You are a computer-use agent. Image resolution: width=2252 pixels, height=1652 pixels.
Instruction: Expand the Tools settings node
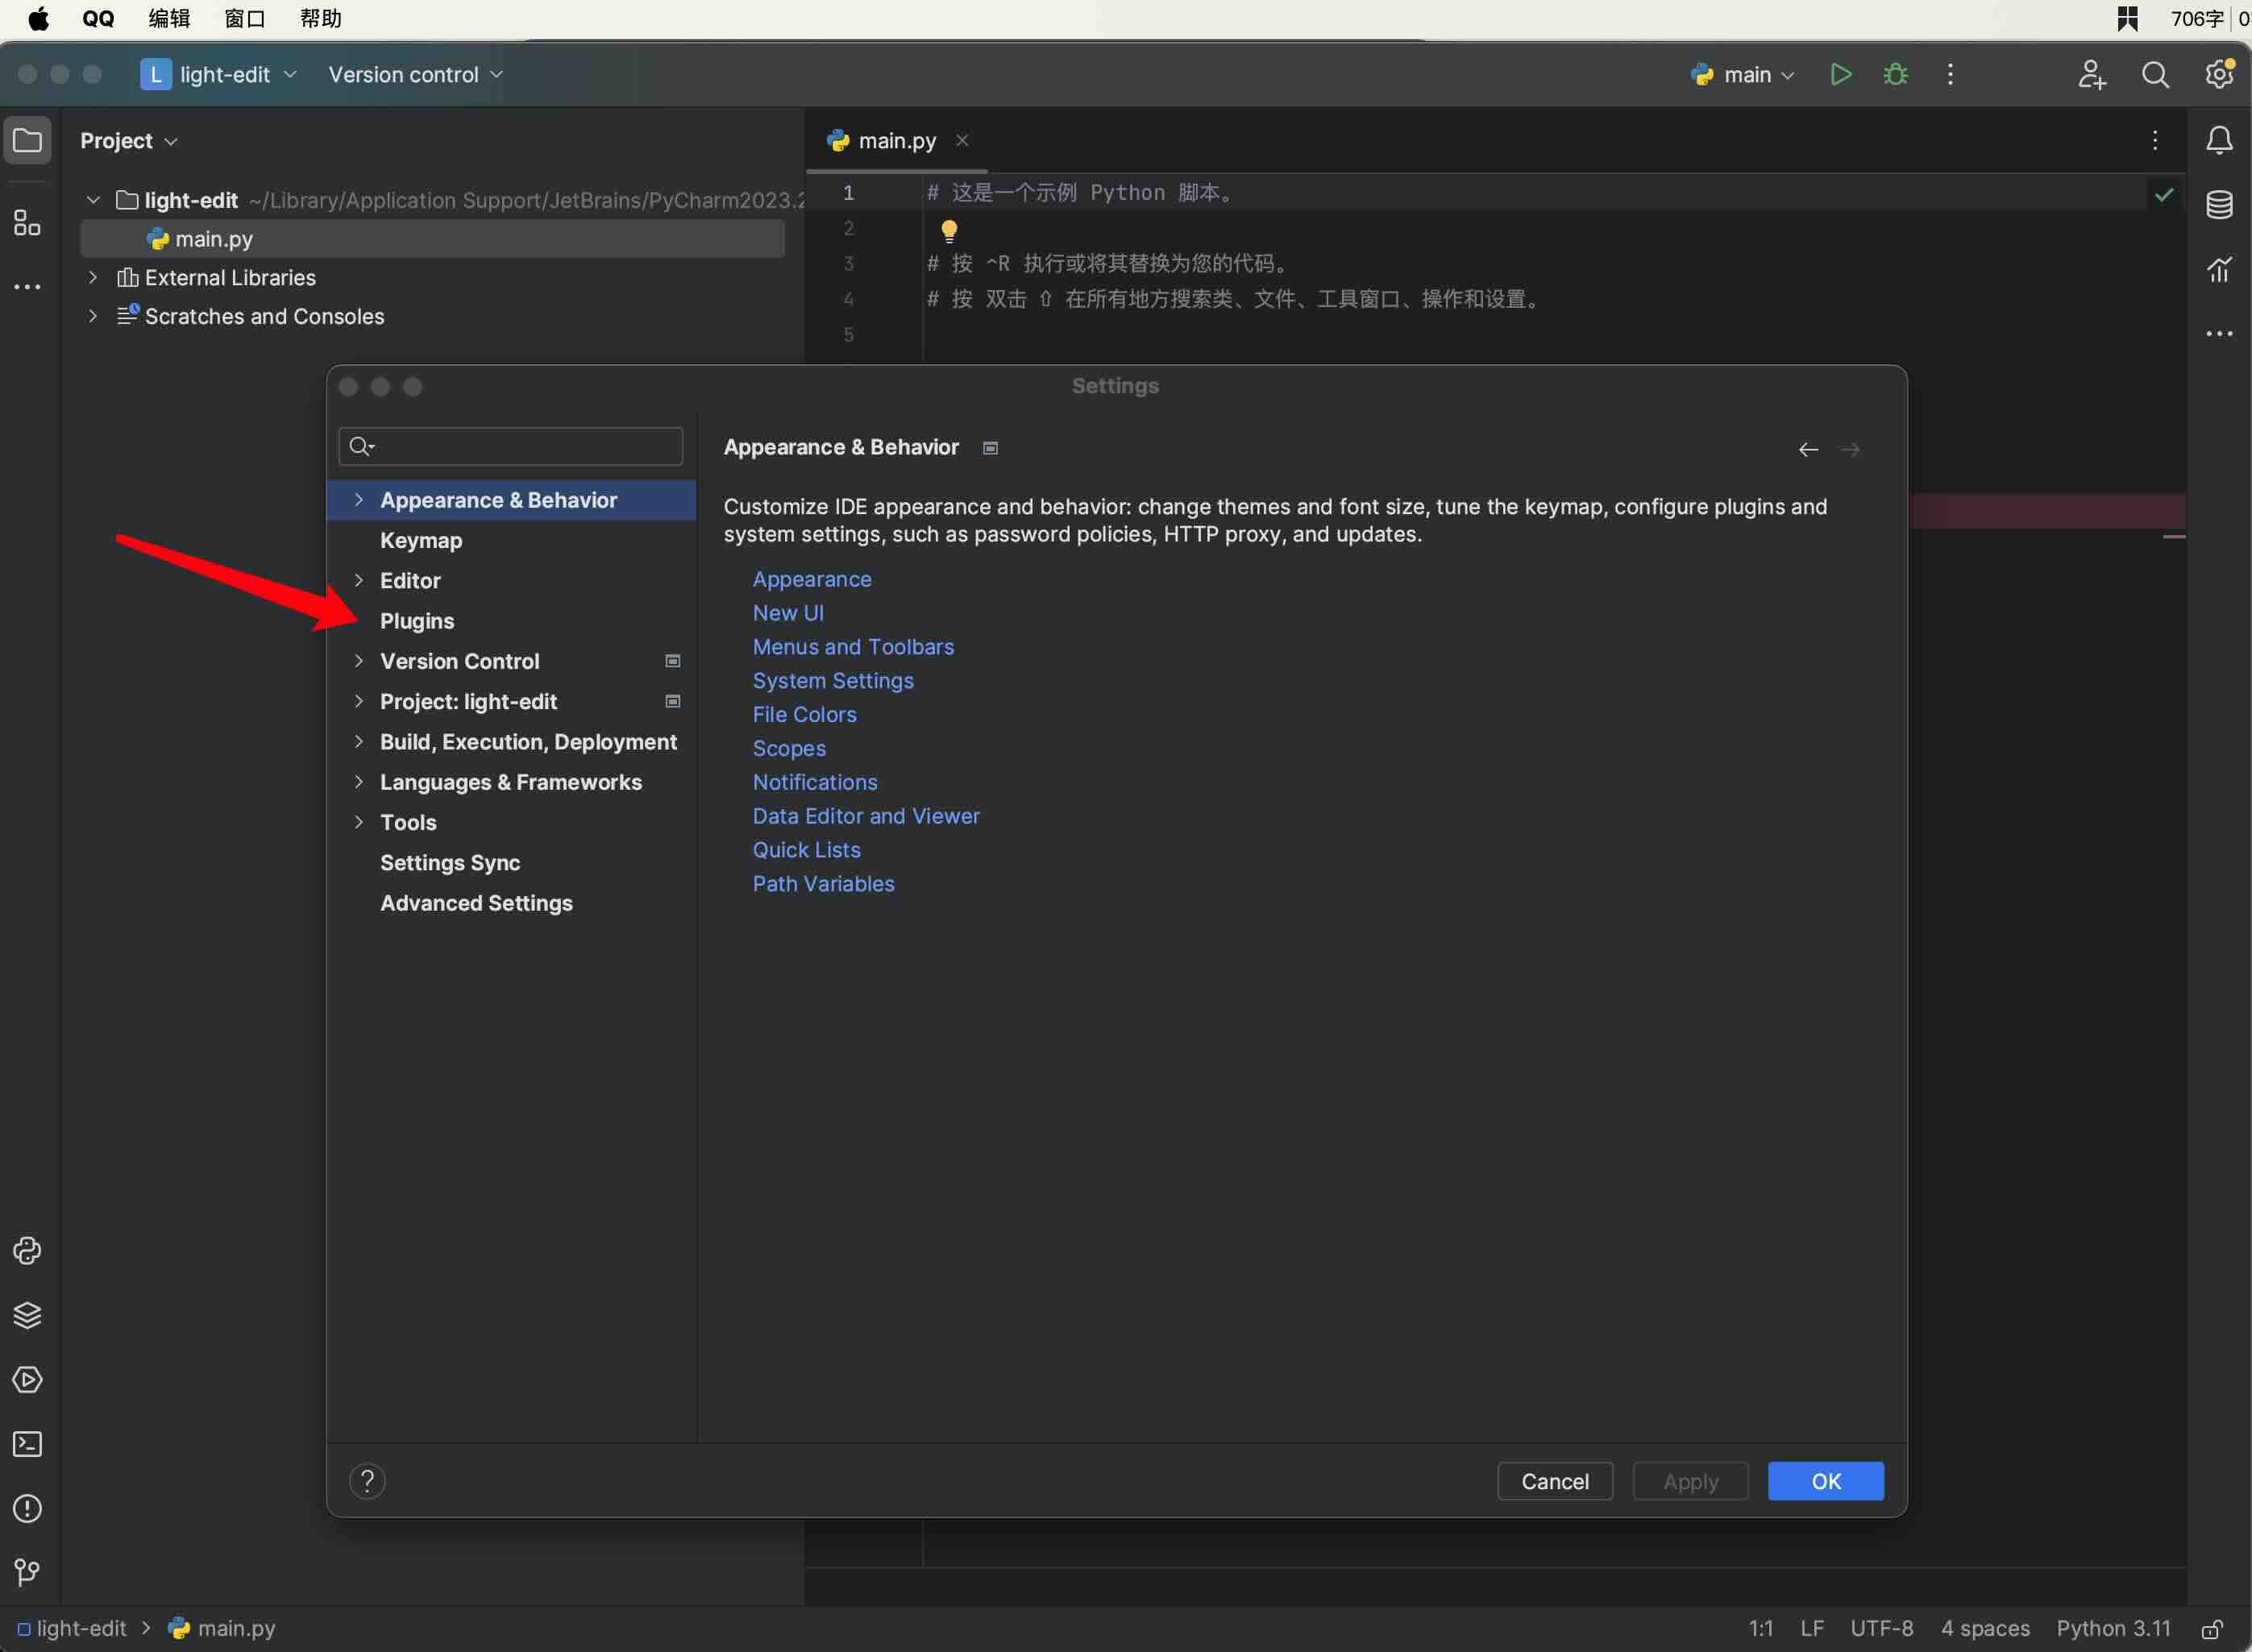point(358,822)
